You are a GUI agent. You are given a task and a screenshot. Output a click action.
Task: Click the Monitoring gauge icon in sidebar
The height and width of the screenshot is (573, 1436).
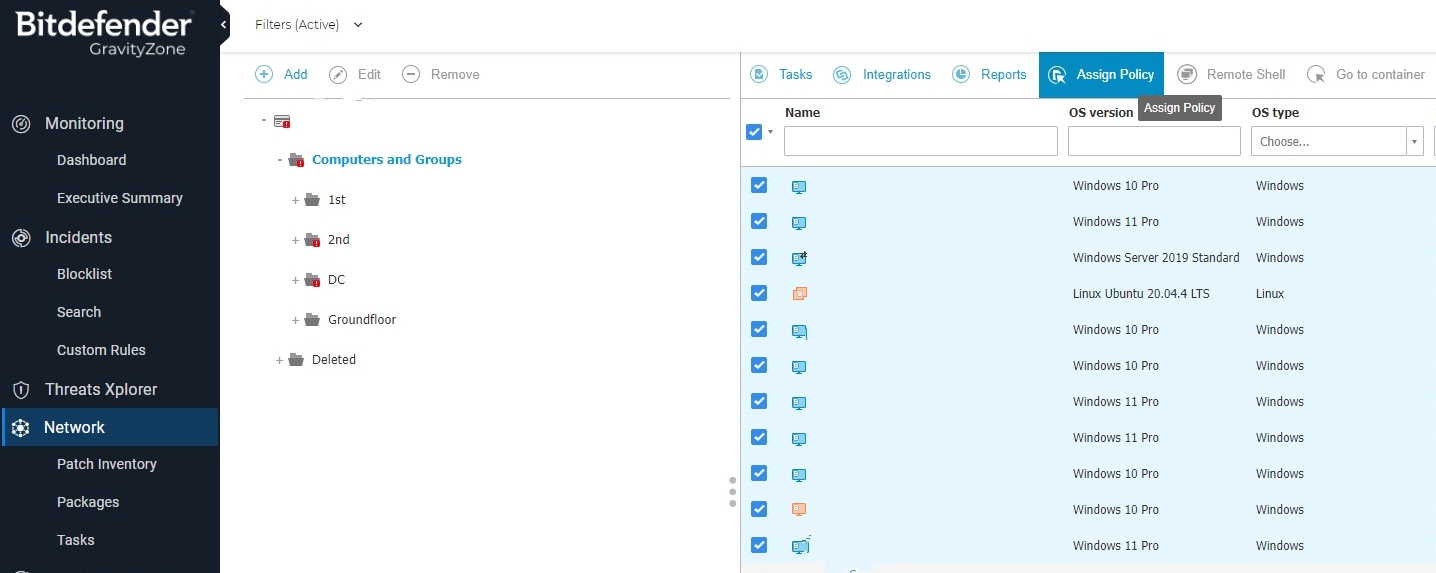click(x=21, y=124)
